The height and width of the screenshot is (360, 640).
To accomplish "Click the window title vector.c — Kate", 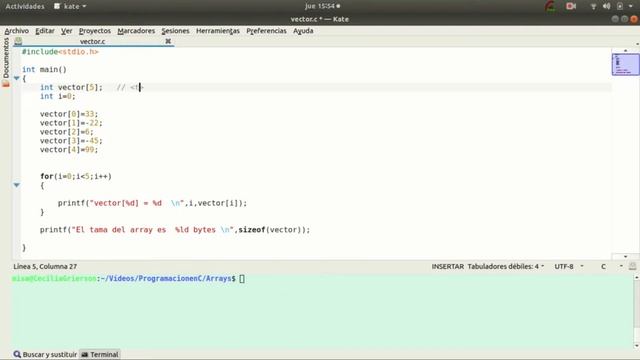I will click(320, 19).
